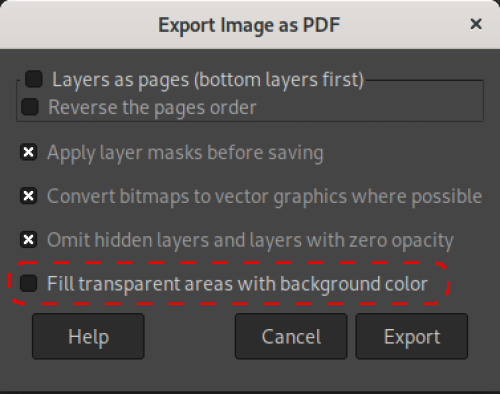Click the 'Layers as pages (bottom layers first)' label
500x394 pixels.
[208, 80]
